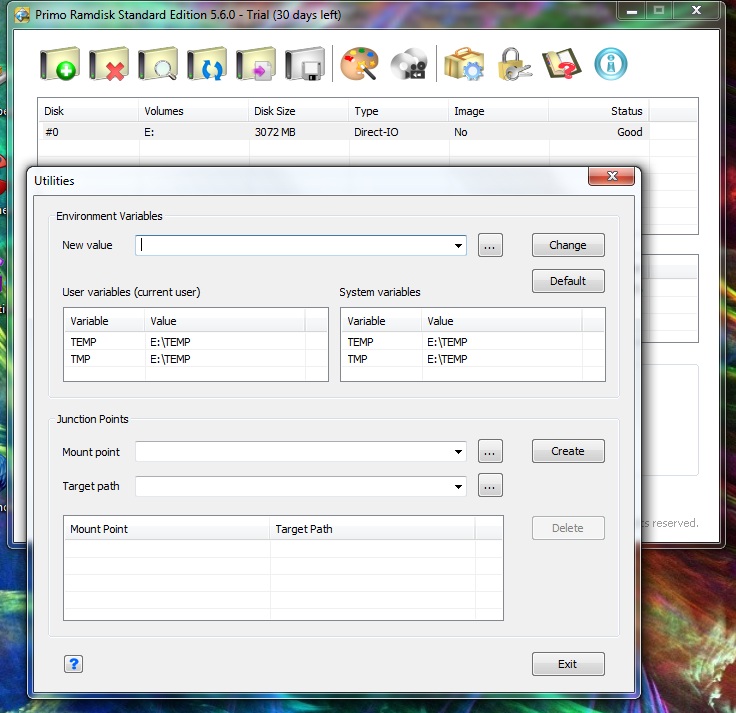The width and height of the screenshot is (736, 713).
Task: Click E:\TEMP value of system TEMP
Action: (x=447, y=342)
